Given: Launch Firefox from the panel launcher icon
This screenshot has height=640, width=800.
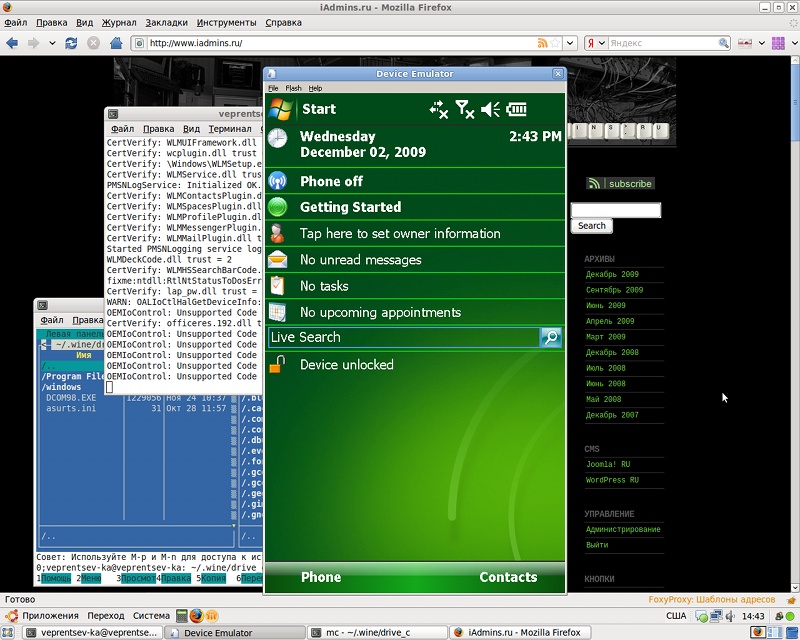Looking at the screenshot, I should [x=196, y=616].
